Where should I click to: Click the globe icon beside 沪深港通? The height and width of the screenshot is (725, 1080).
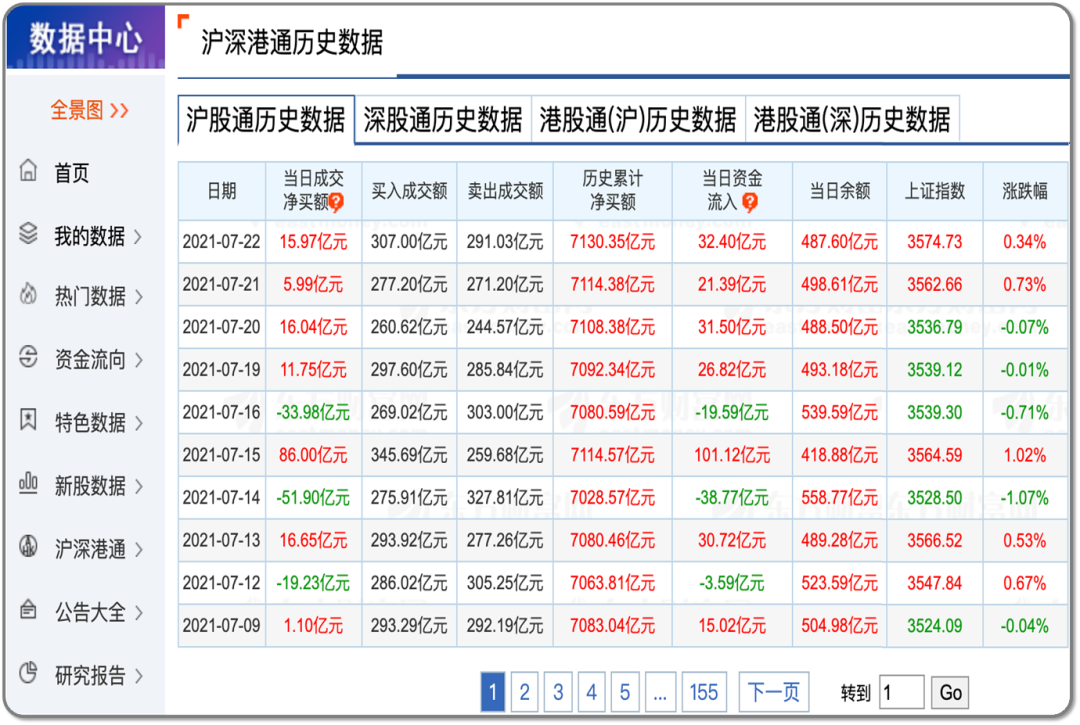[x=28, y=546]
